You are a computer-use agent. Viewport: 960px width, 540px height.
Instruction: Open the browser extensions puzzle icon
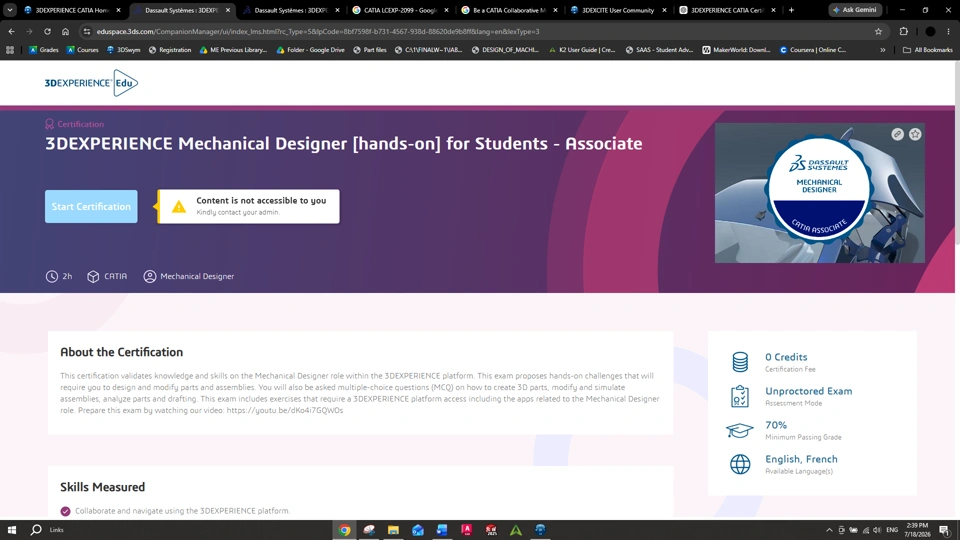(904, 31)
